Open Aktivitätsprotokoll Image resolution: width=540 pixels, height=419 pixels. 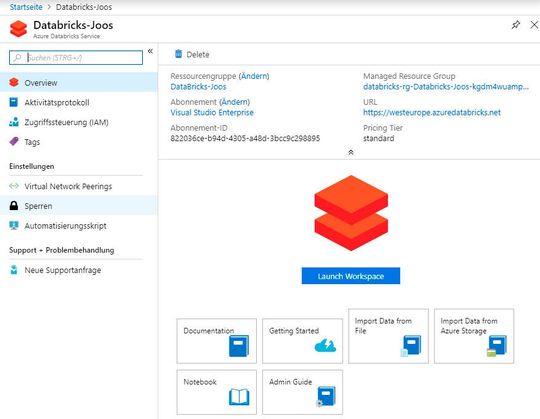pyautogui.click(x=79, y=103)
